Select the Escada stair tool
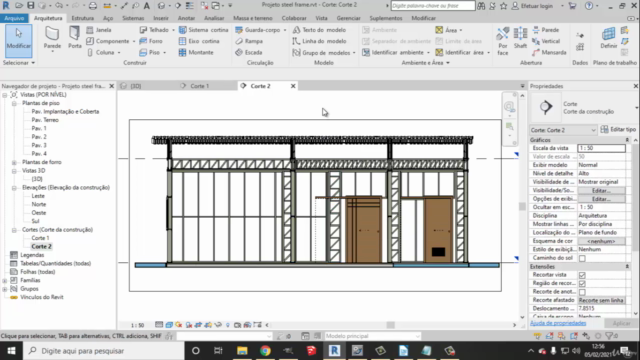The width and height of the screenshot is (640, 360). point(249,53)
